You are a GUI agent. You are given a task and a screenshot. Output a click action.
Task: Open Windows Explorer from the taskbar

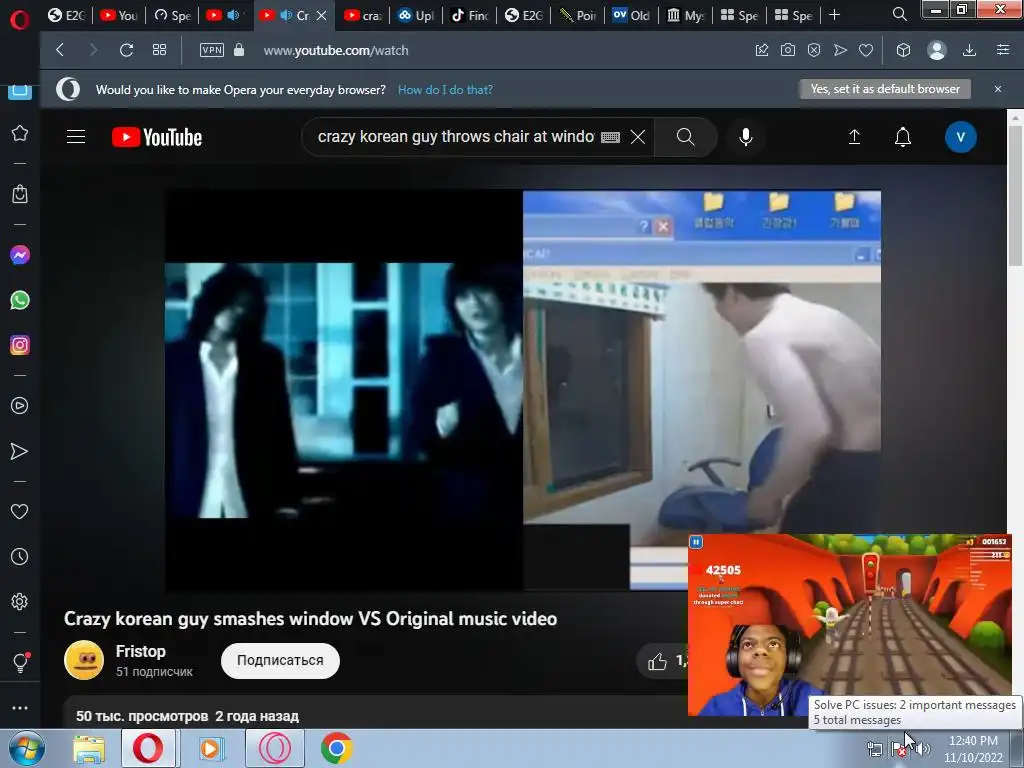tap(88, 749)
